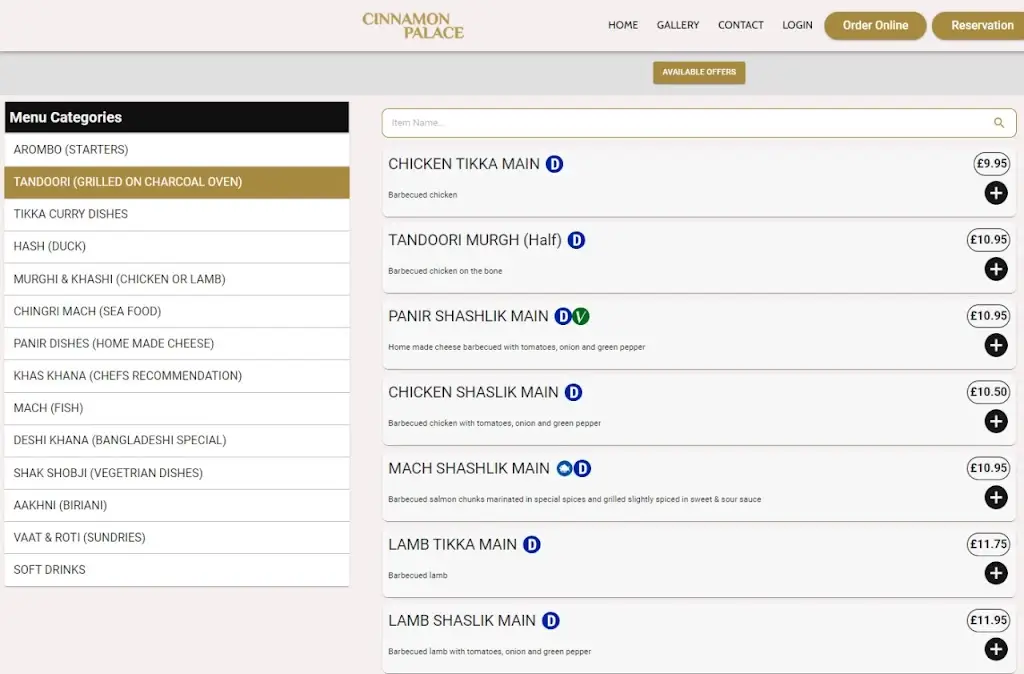Open the AVAILABLE OFFERS panel
The height and width of the screenshot is (674, 1024).
pyautogui.click(x=698, y=72)
